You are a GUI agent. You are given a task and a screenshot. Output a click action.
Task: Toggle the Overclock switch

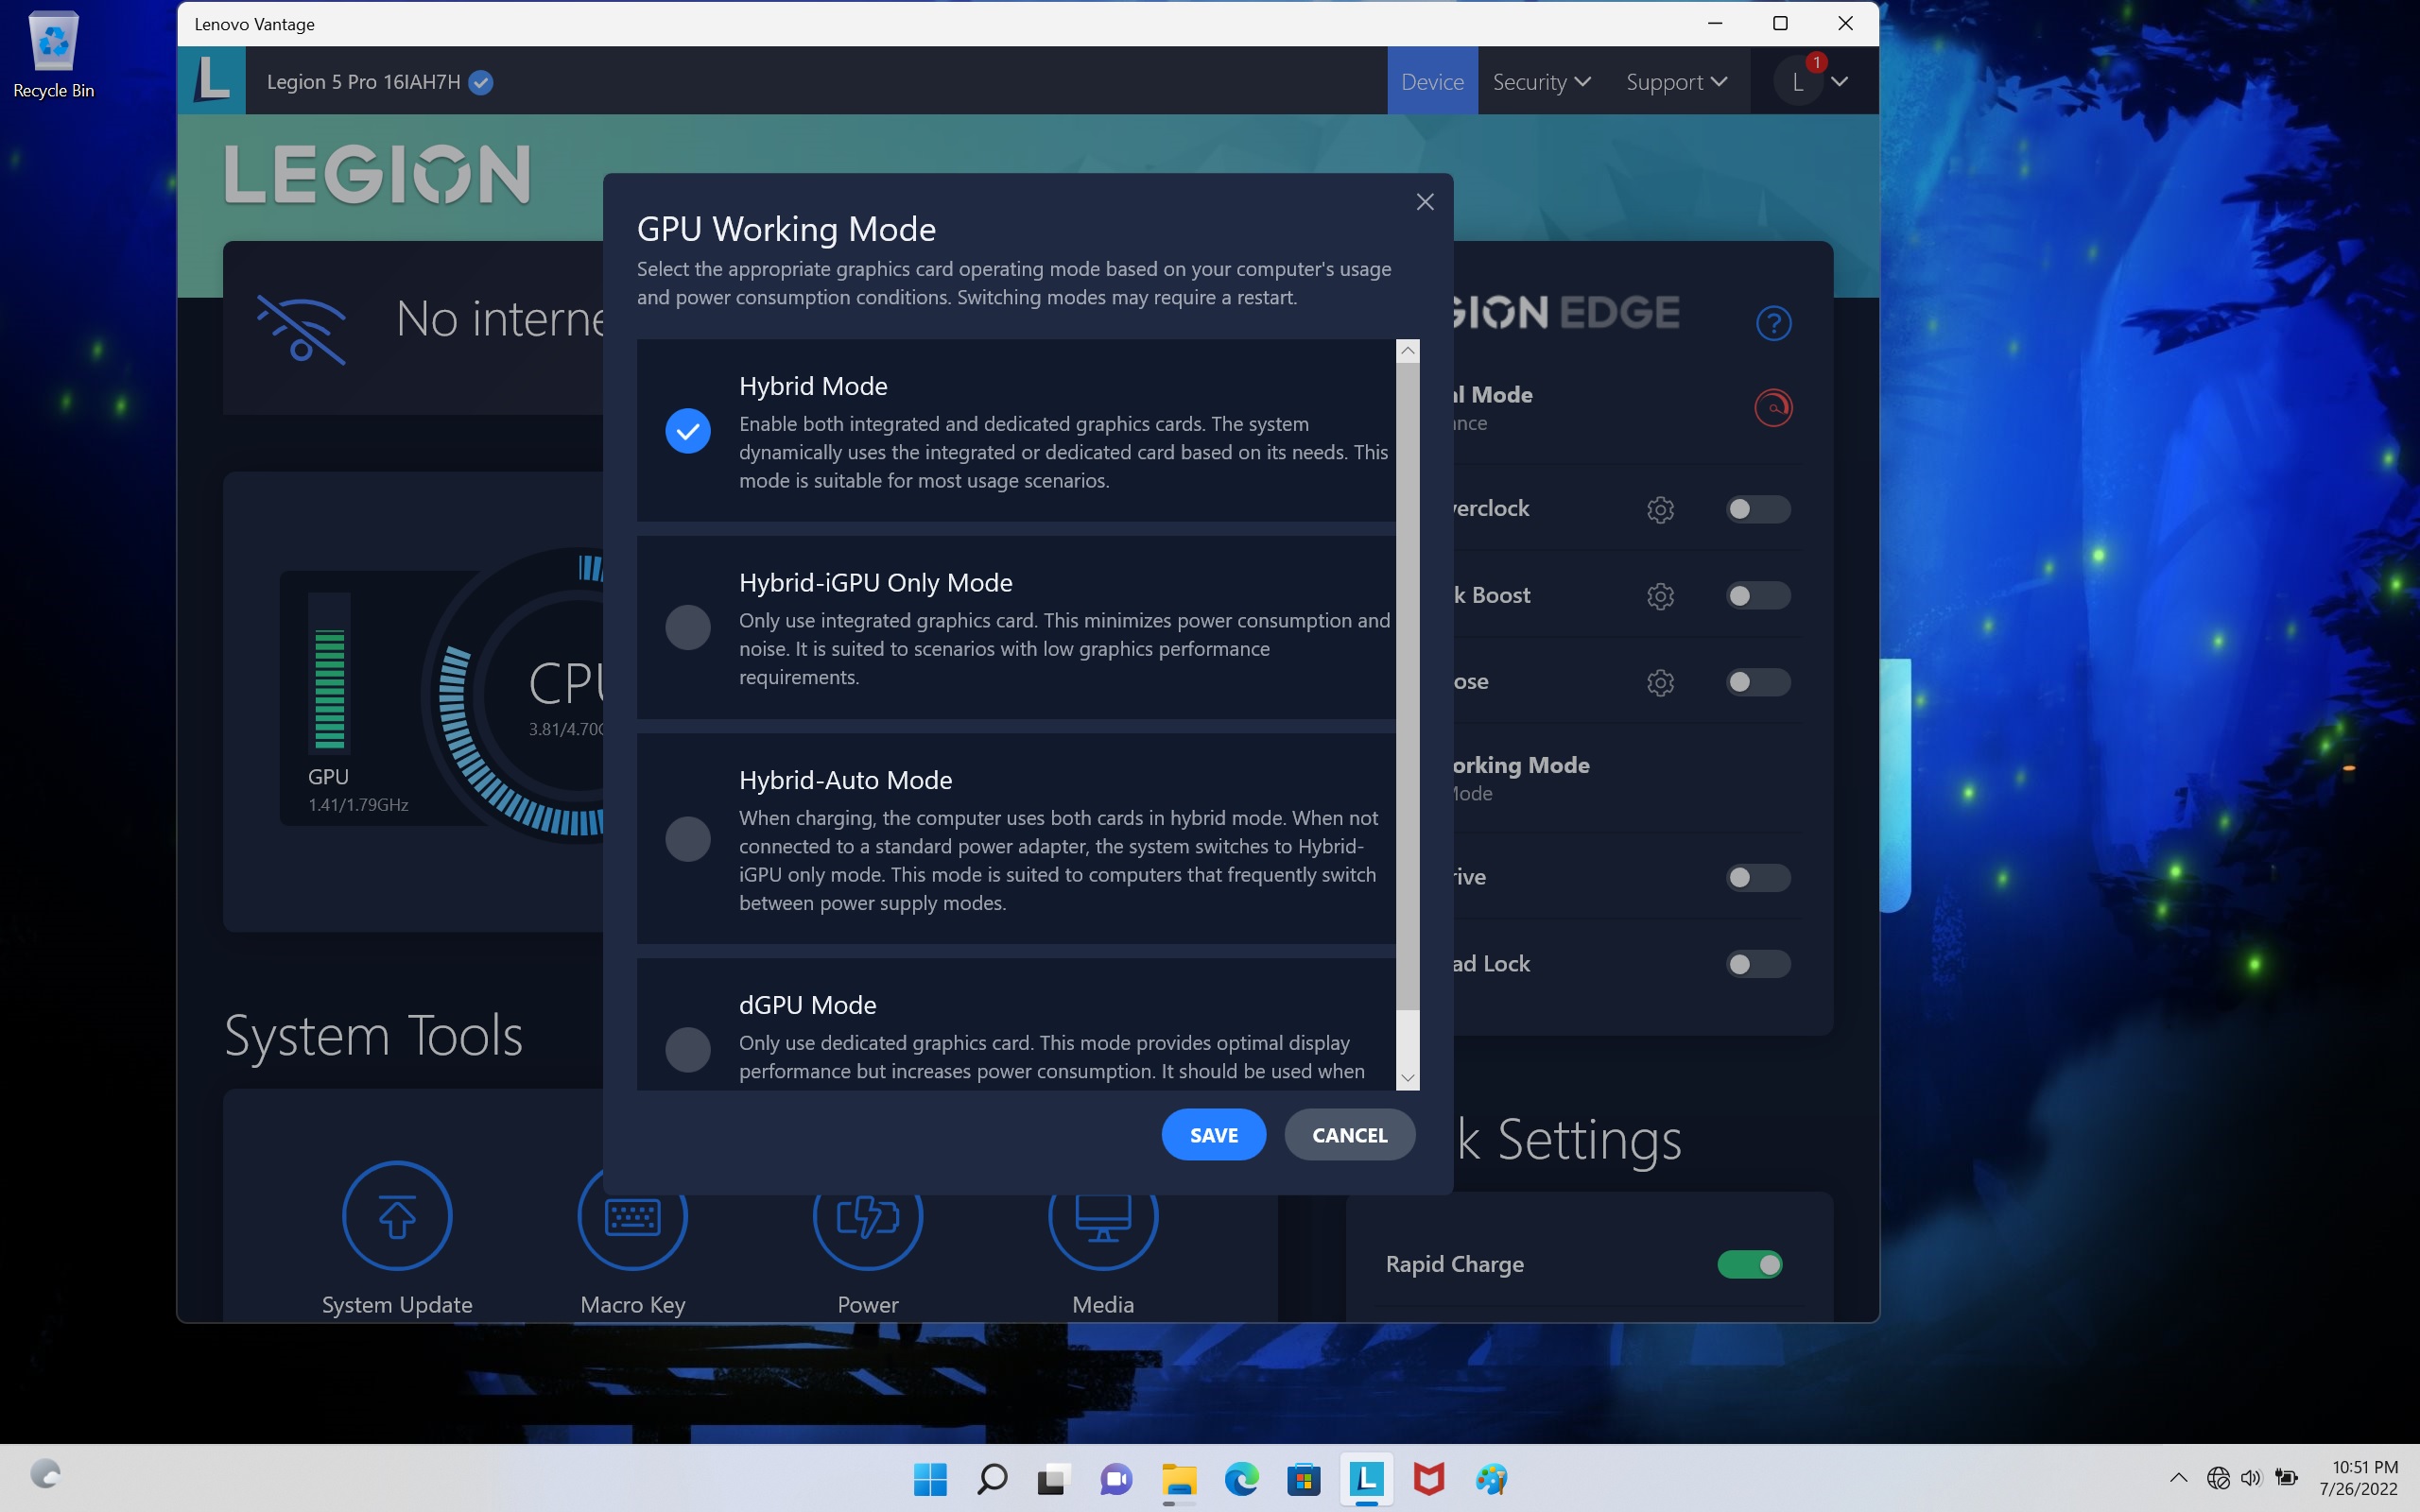pos(1758,509)
